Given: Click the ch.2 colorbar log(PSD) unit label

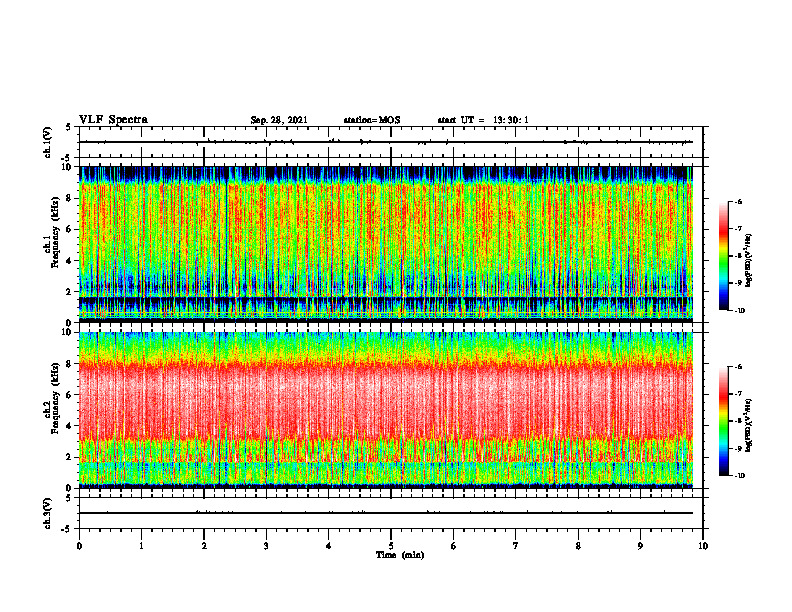Looking at the screenshot, I should point(750,425).
